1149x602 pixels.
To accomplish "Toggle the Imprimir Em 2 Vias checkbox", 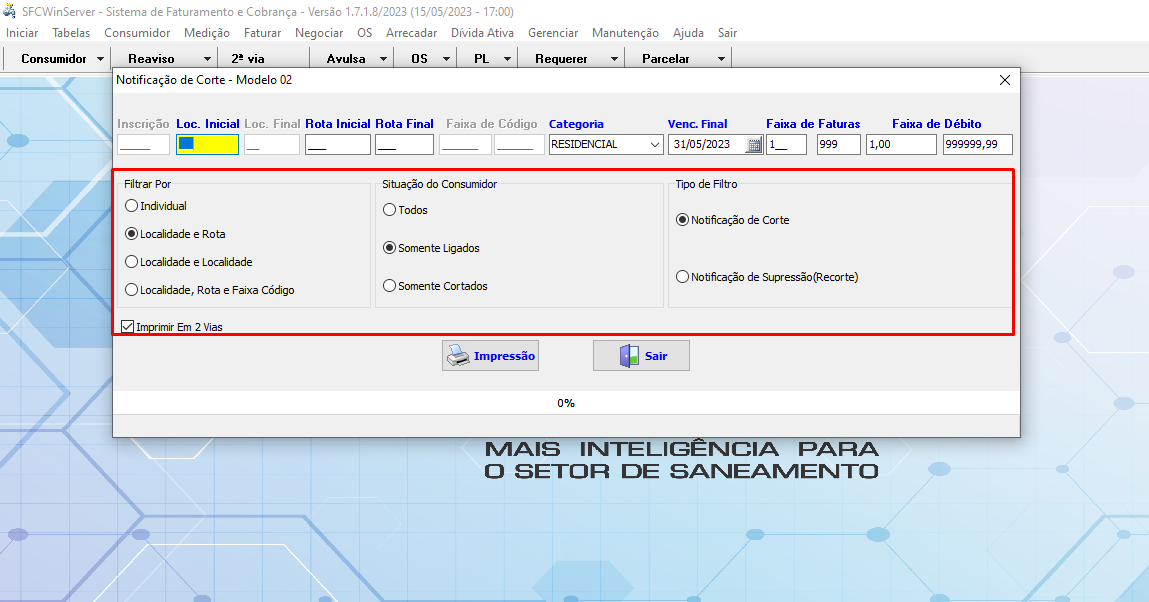I will point(127,326).
